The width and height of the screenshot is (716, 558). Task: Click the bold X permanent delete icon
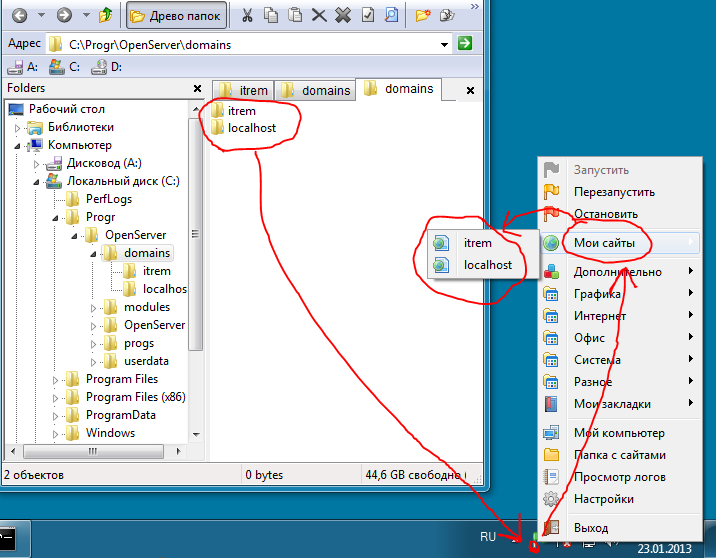(343, 16)
